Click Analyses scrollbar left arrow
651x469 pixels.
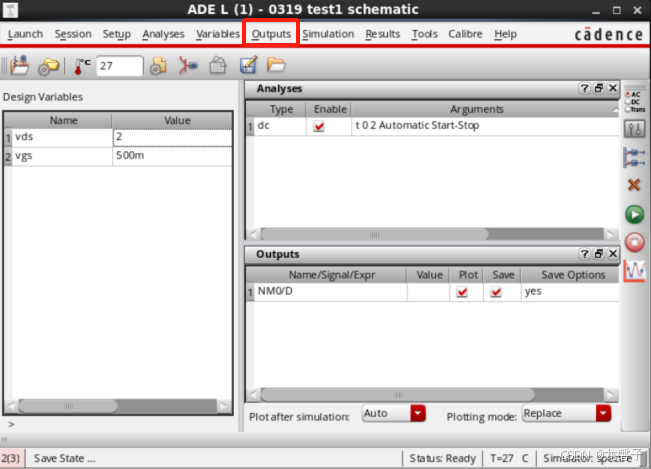tap(253, 234)
